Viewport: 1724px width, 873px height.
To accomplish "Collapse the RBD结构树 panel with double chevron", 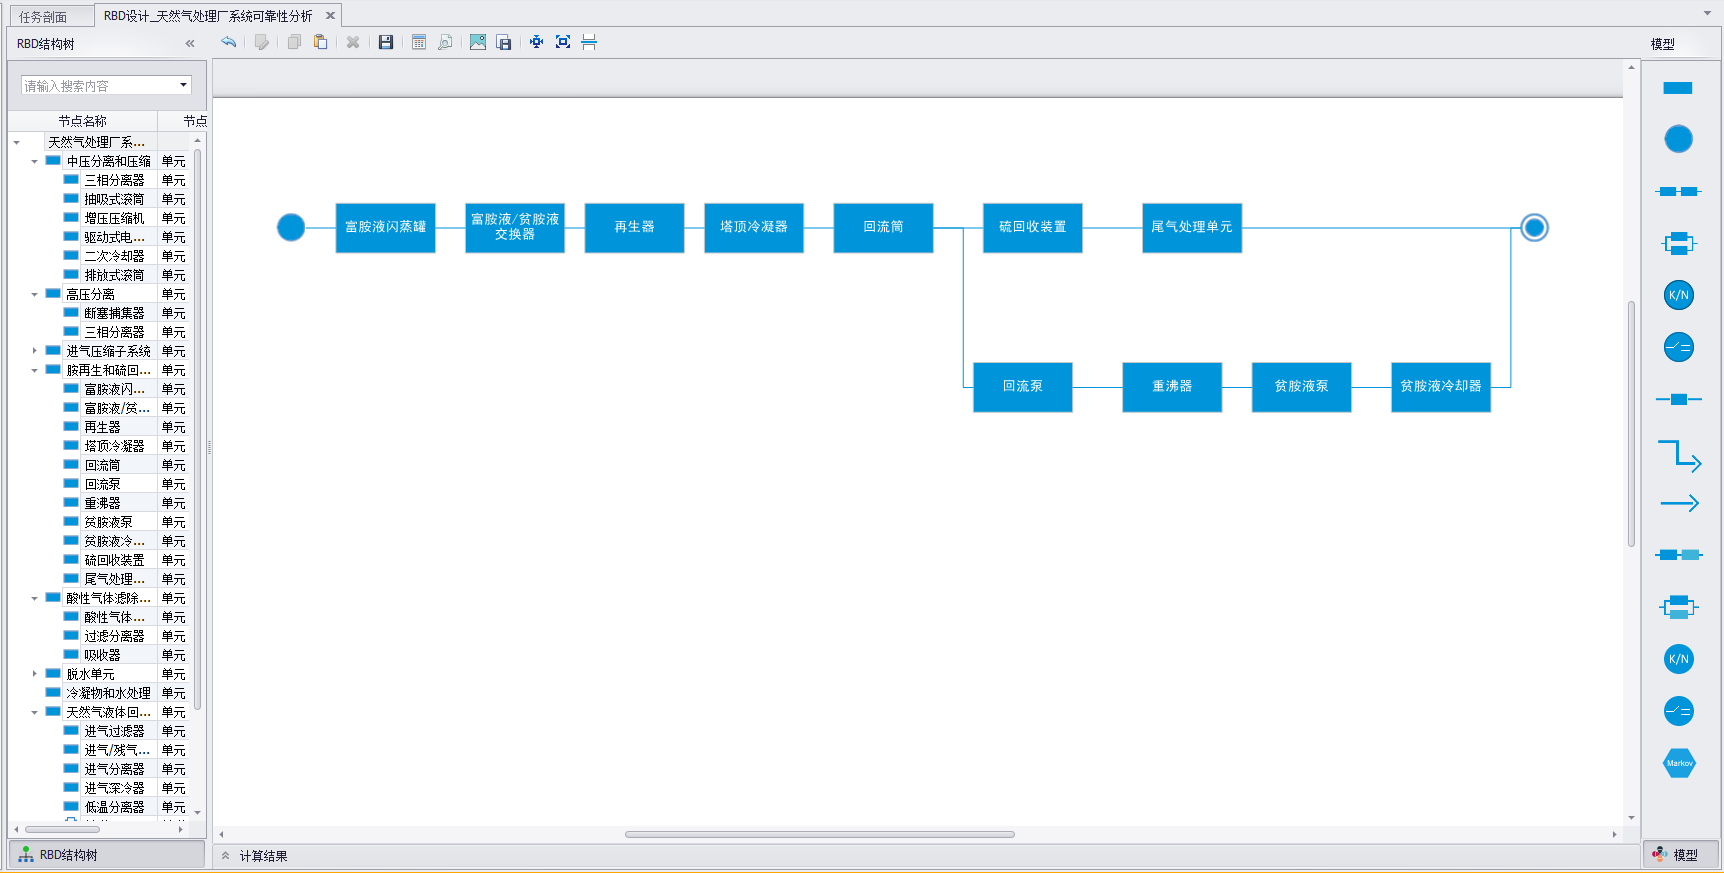I will coord(190,43).
